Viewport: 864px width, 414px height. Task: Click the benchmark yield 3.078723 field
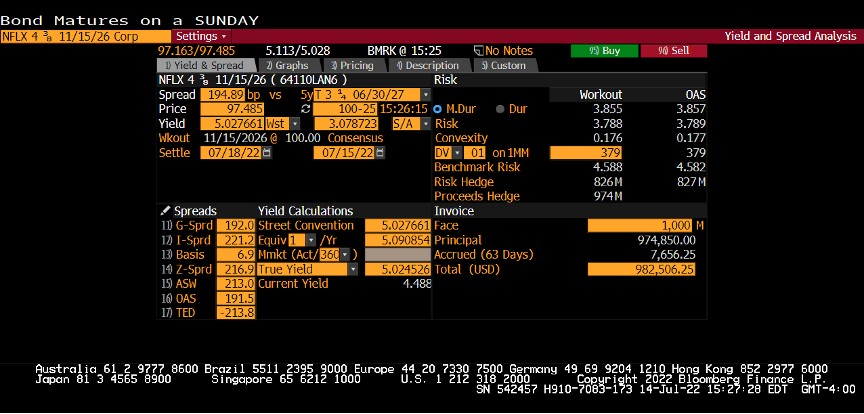(x=347, y=123)
